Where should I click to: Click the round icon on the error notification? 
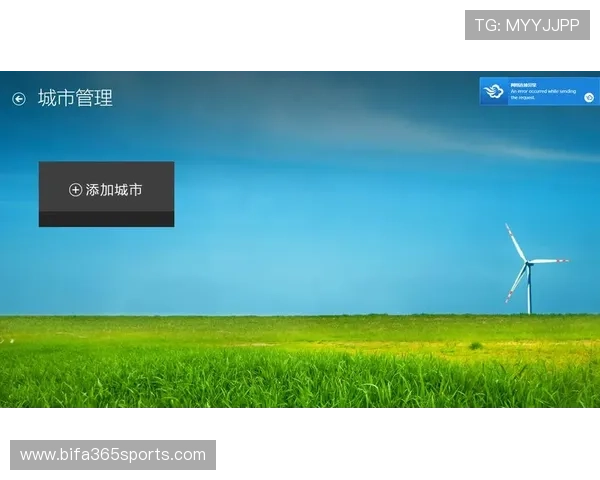pos(589,98)
